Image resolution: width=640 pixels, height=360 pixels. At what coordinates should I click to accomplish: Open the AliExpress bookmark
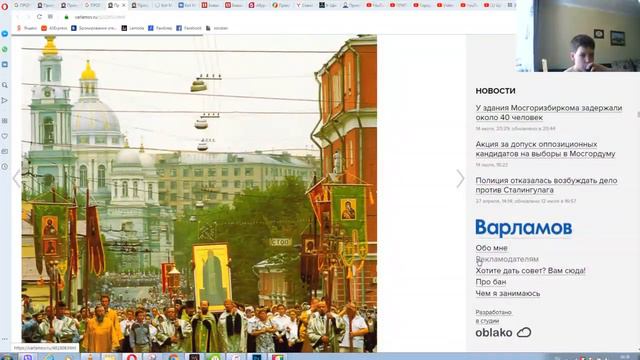tap(54, 28)
